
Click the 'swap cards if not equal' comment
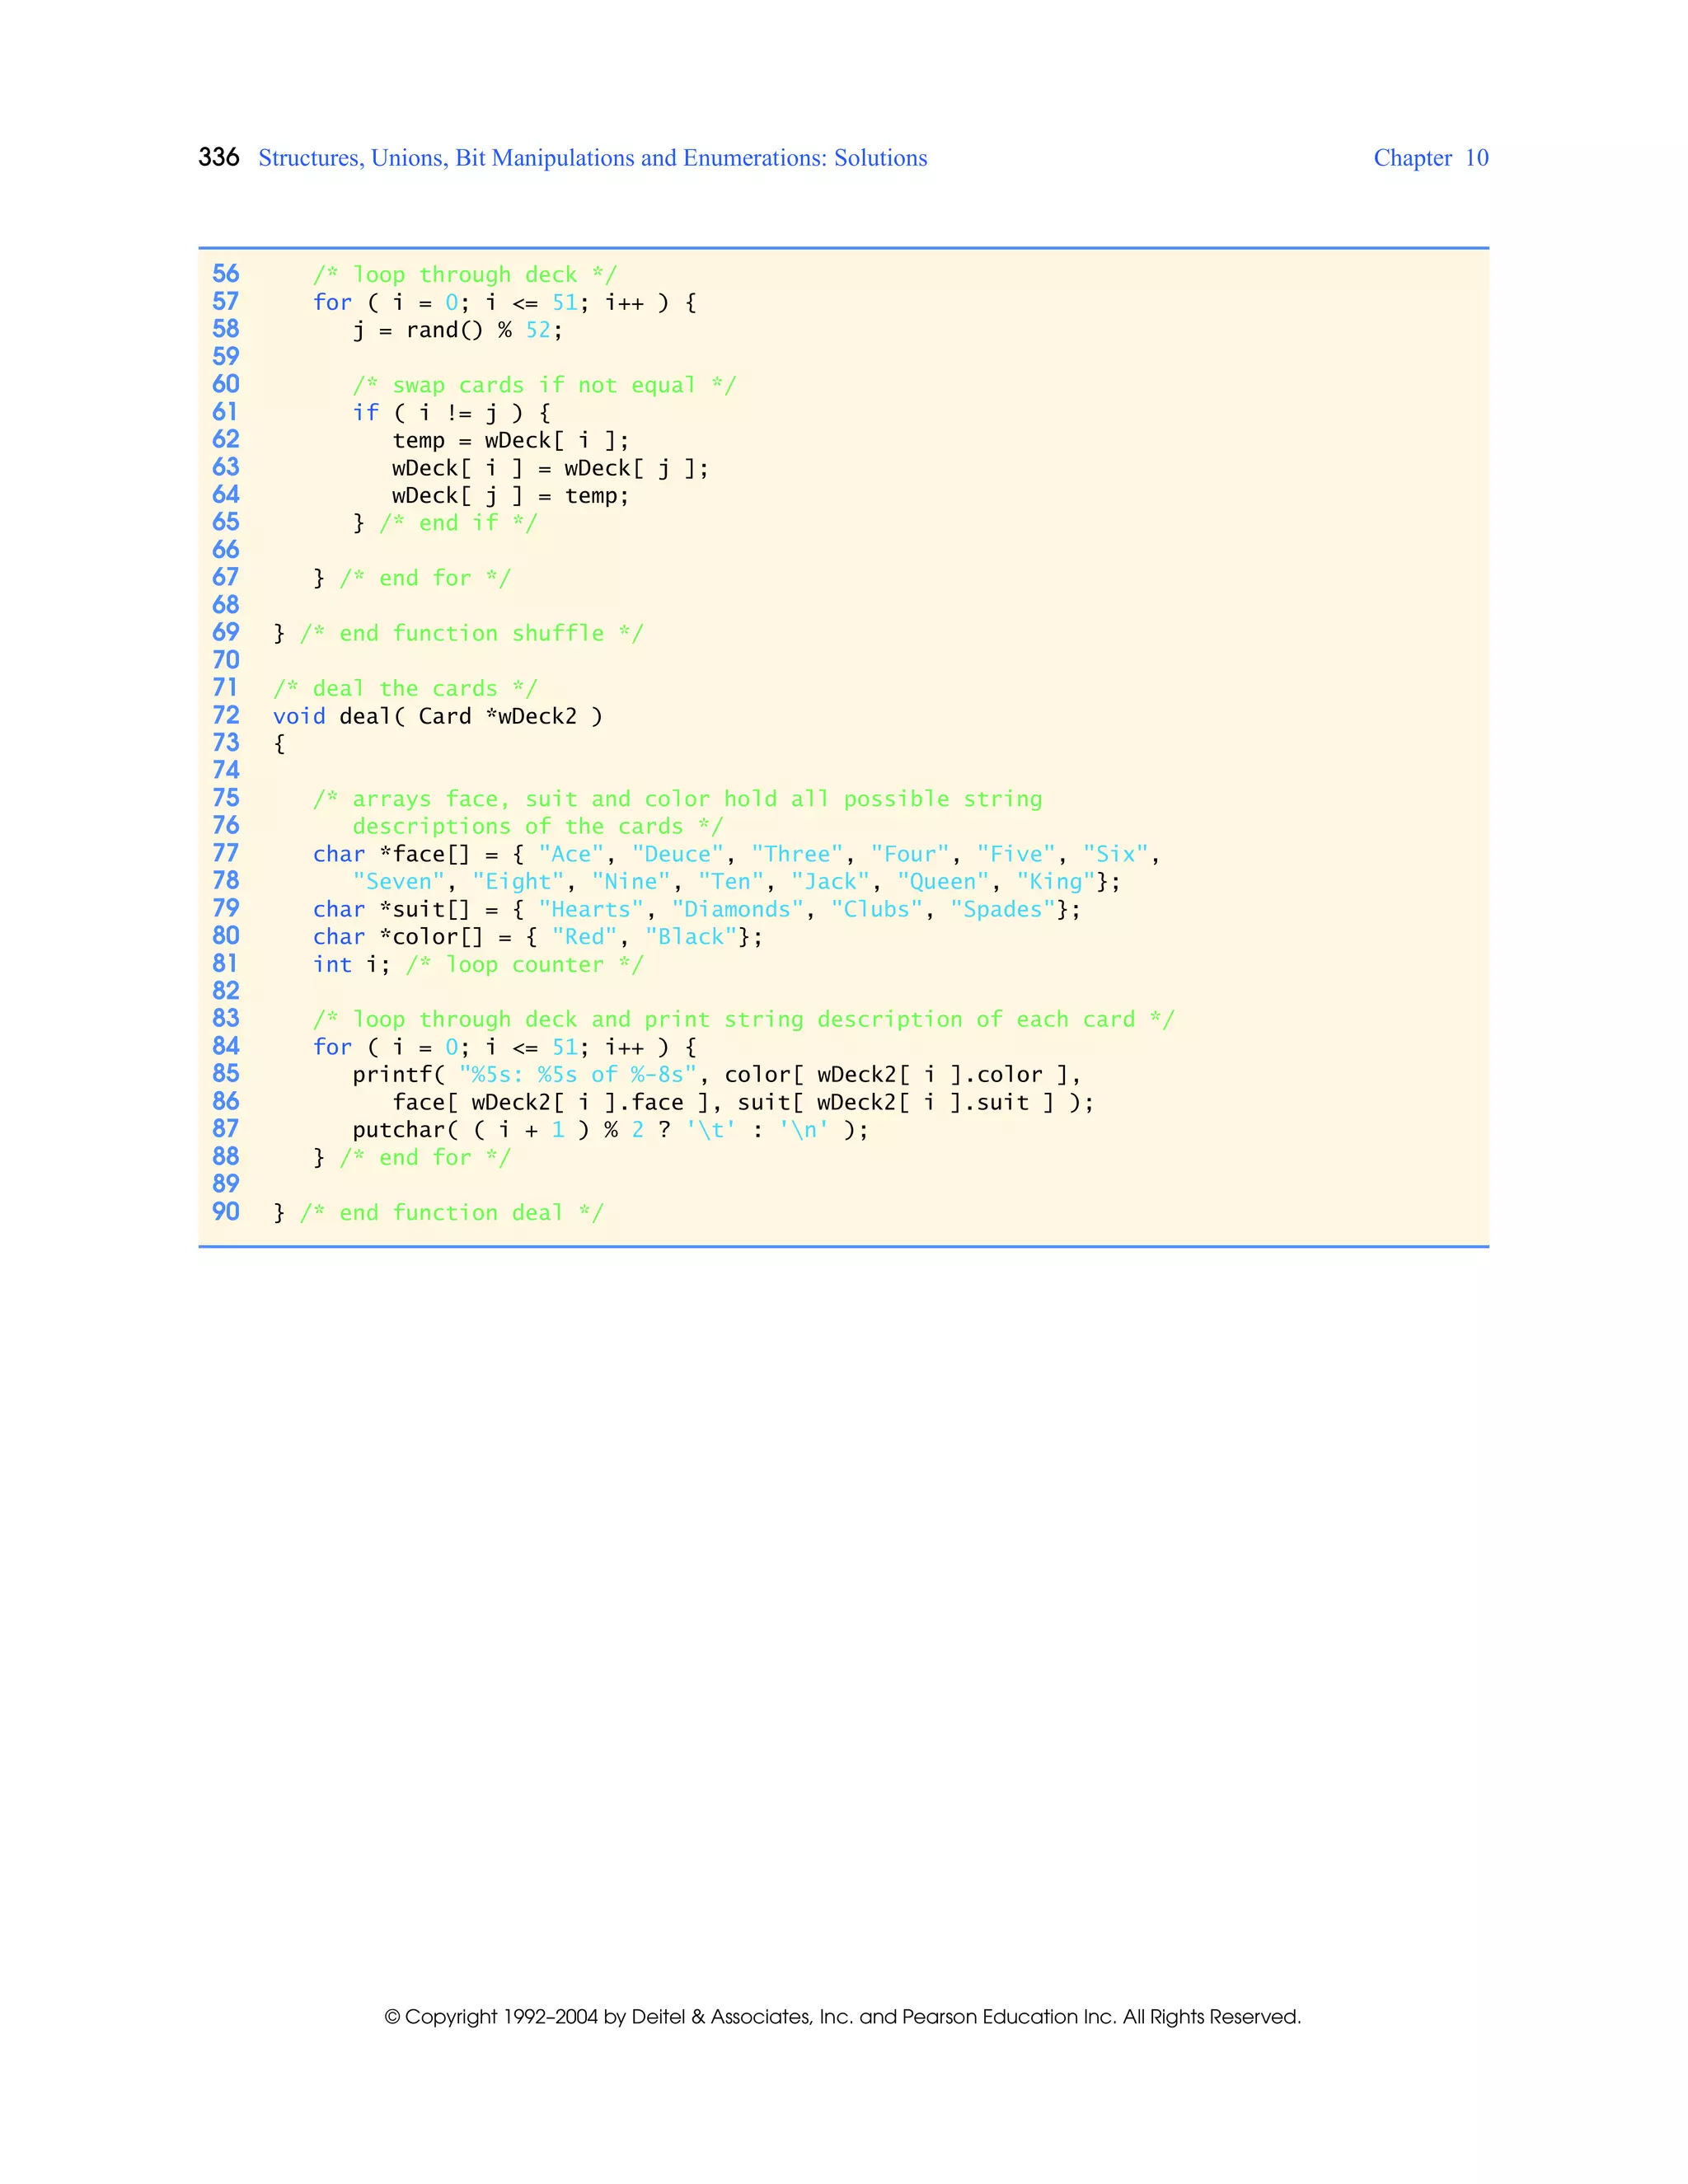pos(544,385)
